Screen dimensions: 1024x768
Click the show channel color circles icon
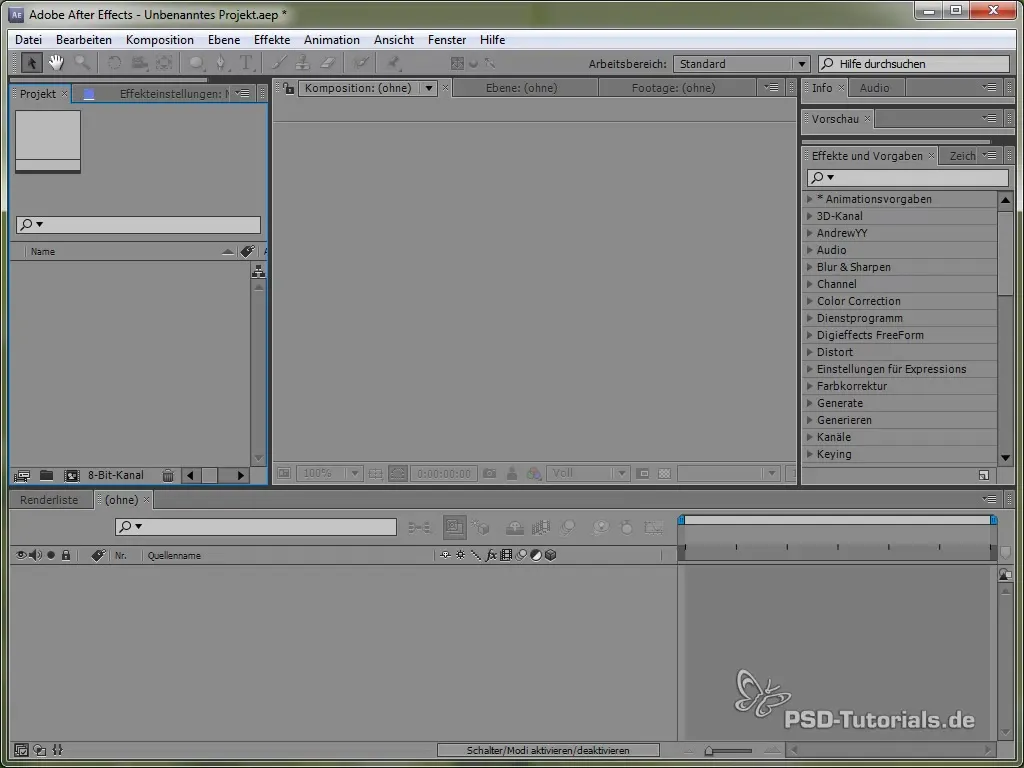(x=534, y=473)
